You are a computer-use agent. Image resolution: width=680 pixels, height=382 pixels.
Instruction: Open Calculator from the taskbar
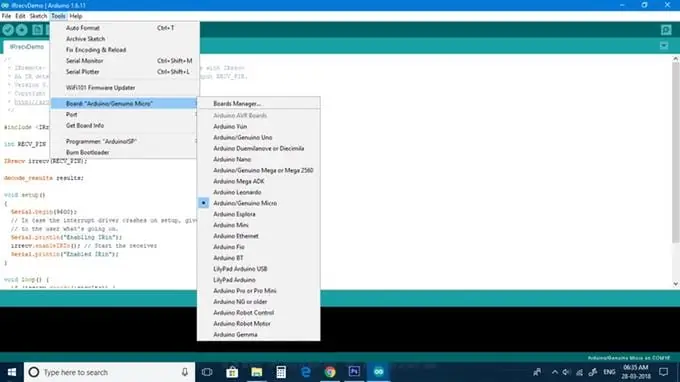point(281,372)
